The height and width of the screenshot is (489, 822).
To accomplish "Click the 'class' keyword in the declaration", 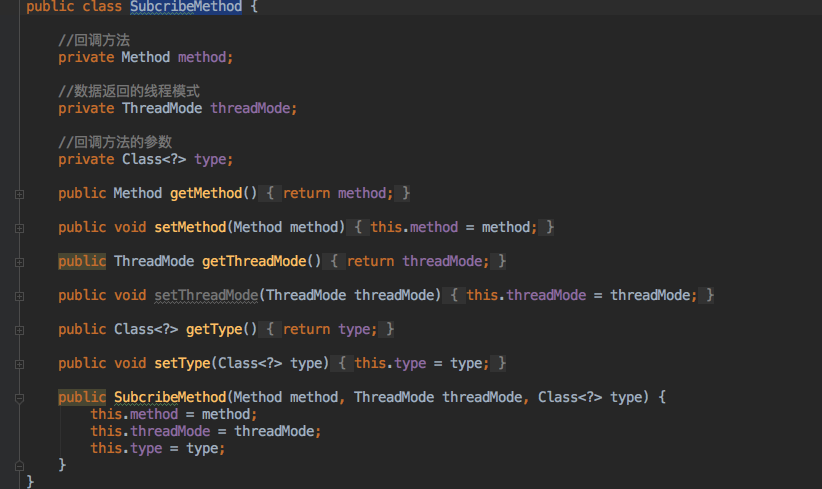I will 102,7.
